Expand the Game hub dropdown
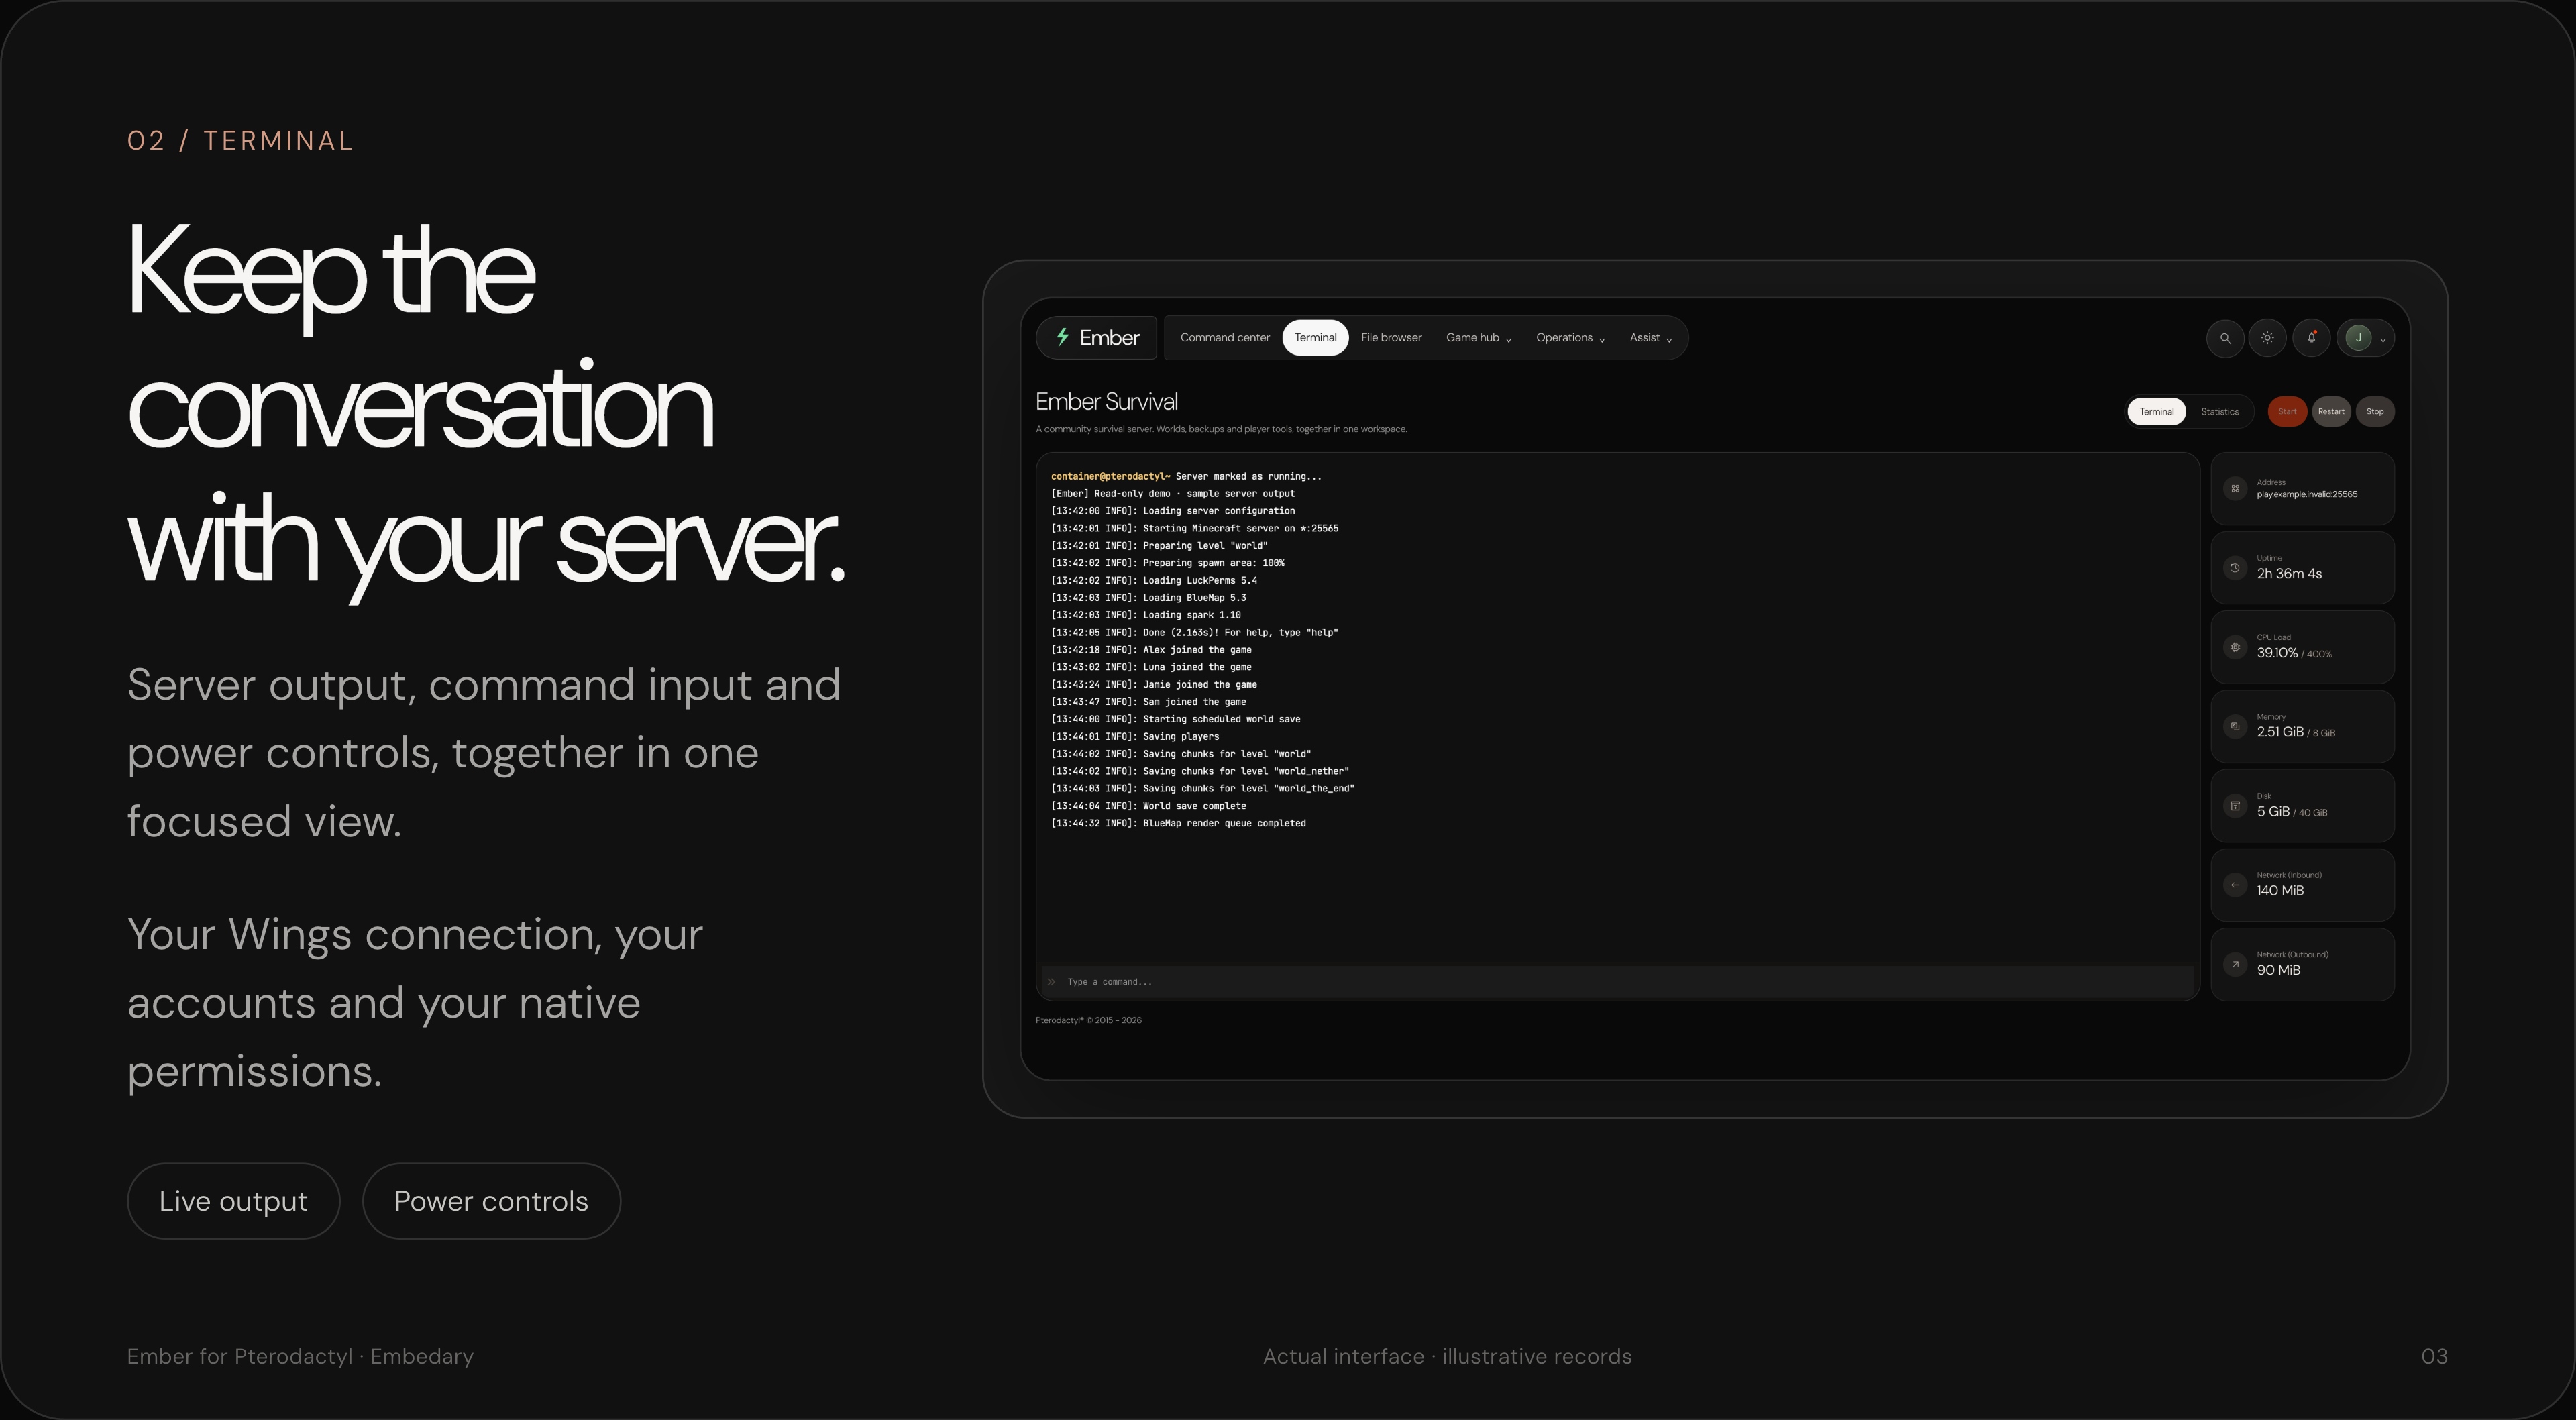Image resolution: width=2576 pixels, height=1420 pixels. [1478, 338]
